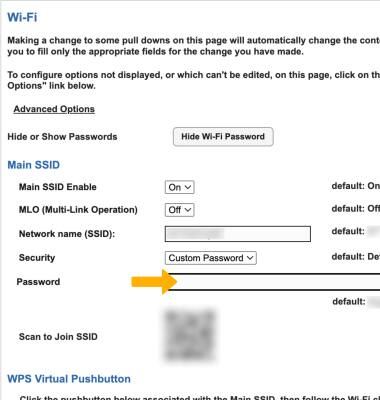The height and width of the screenshot is (400, 380).
Task: Click the Scan to Join SSID label
Action: pyautogui.click(x=58, y=337)
